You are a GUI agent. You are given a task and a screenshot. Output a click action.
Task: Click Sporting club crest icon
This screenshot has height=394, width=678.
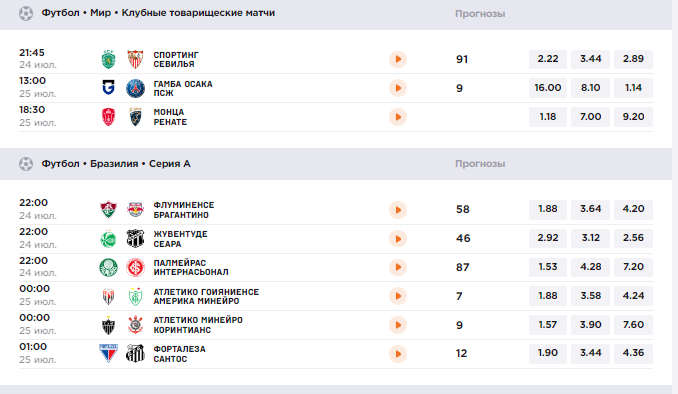click(x=109, y=59)
